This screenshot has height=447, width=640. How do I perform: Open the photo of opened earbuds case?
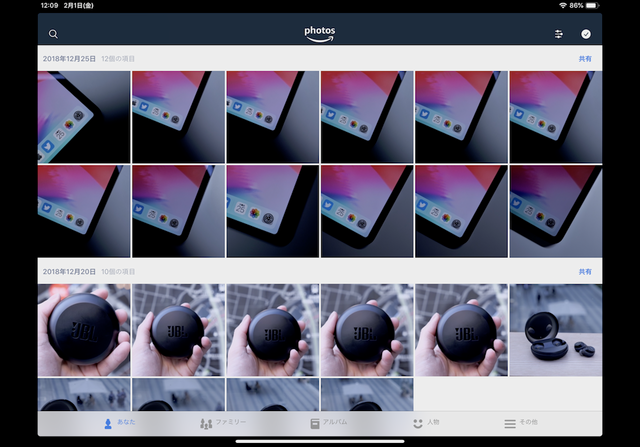point(556,330)
